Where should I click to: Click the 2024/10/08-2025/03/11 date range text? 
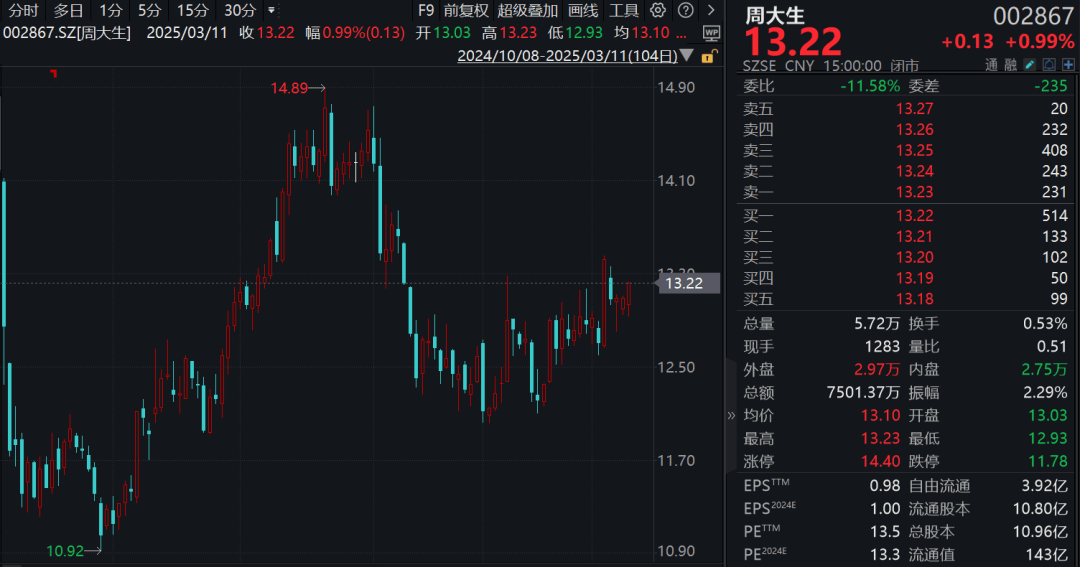(568, 56)
